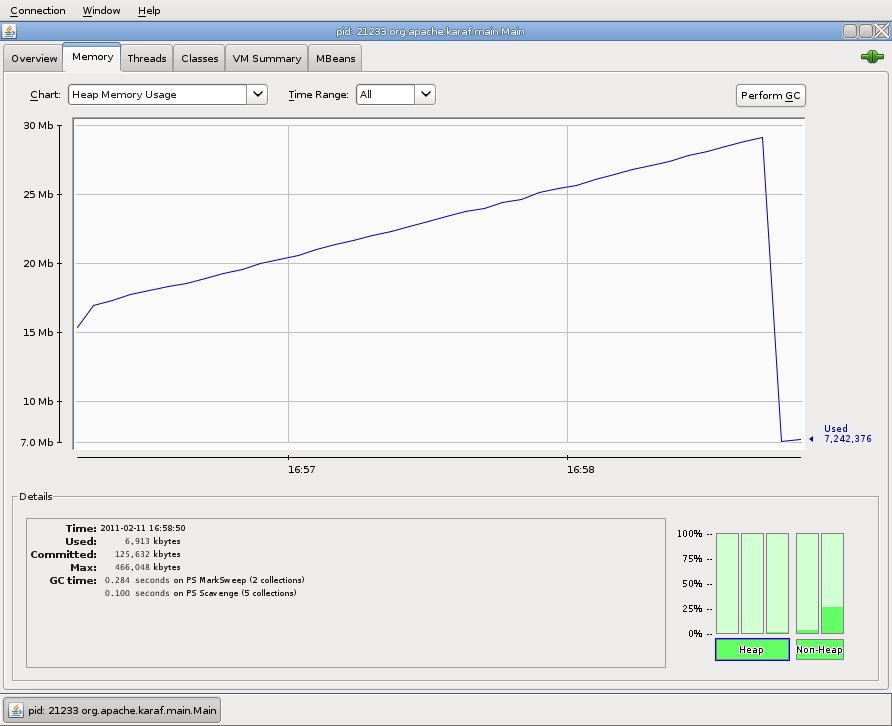The width and height of the screenshot is (892, 726).
Task: Expand the Time Range dropdown arrow
Action: click(x=425, y=95)
